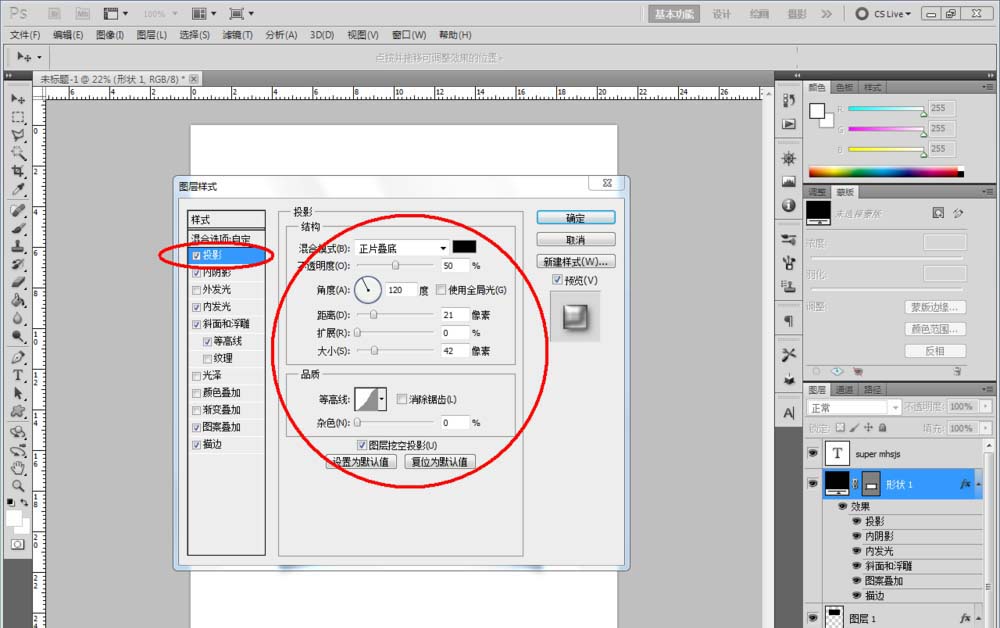The height and width of the screenshot is (628, 1000).
Task: Open the CS Live dropdown
Action: coord(892,13)
